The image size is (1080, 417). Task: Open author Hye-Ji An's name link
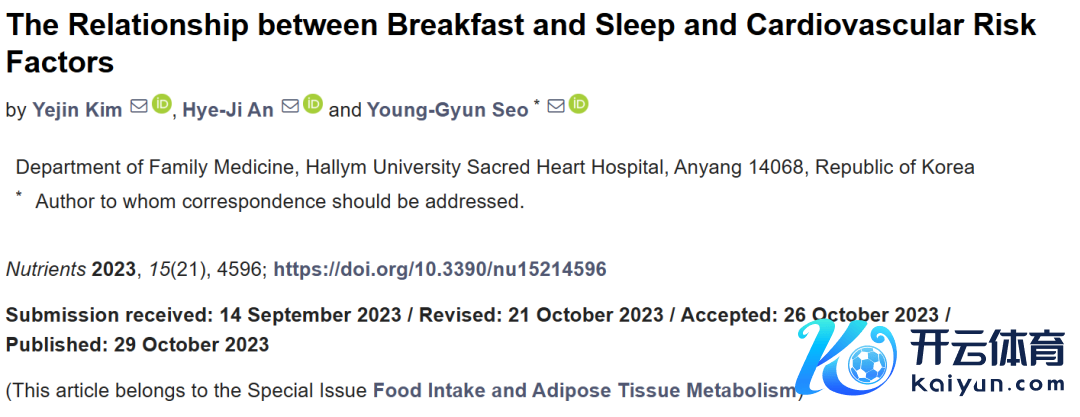226,110
